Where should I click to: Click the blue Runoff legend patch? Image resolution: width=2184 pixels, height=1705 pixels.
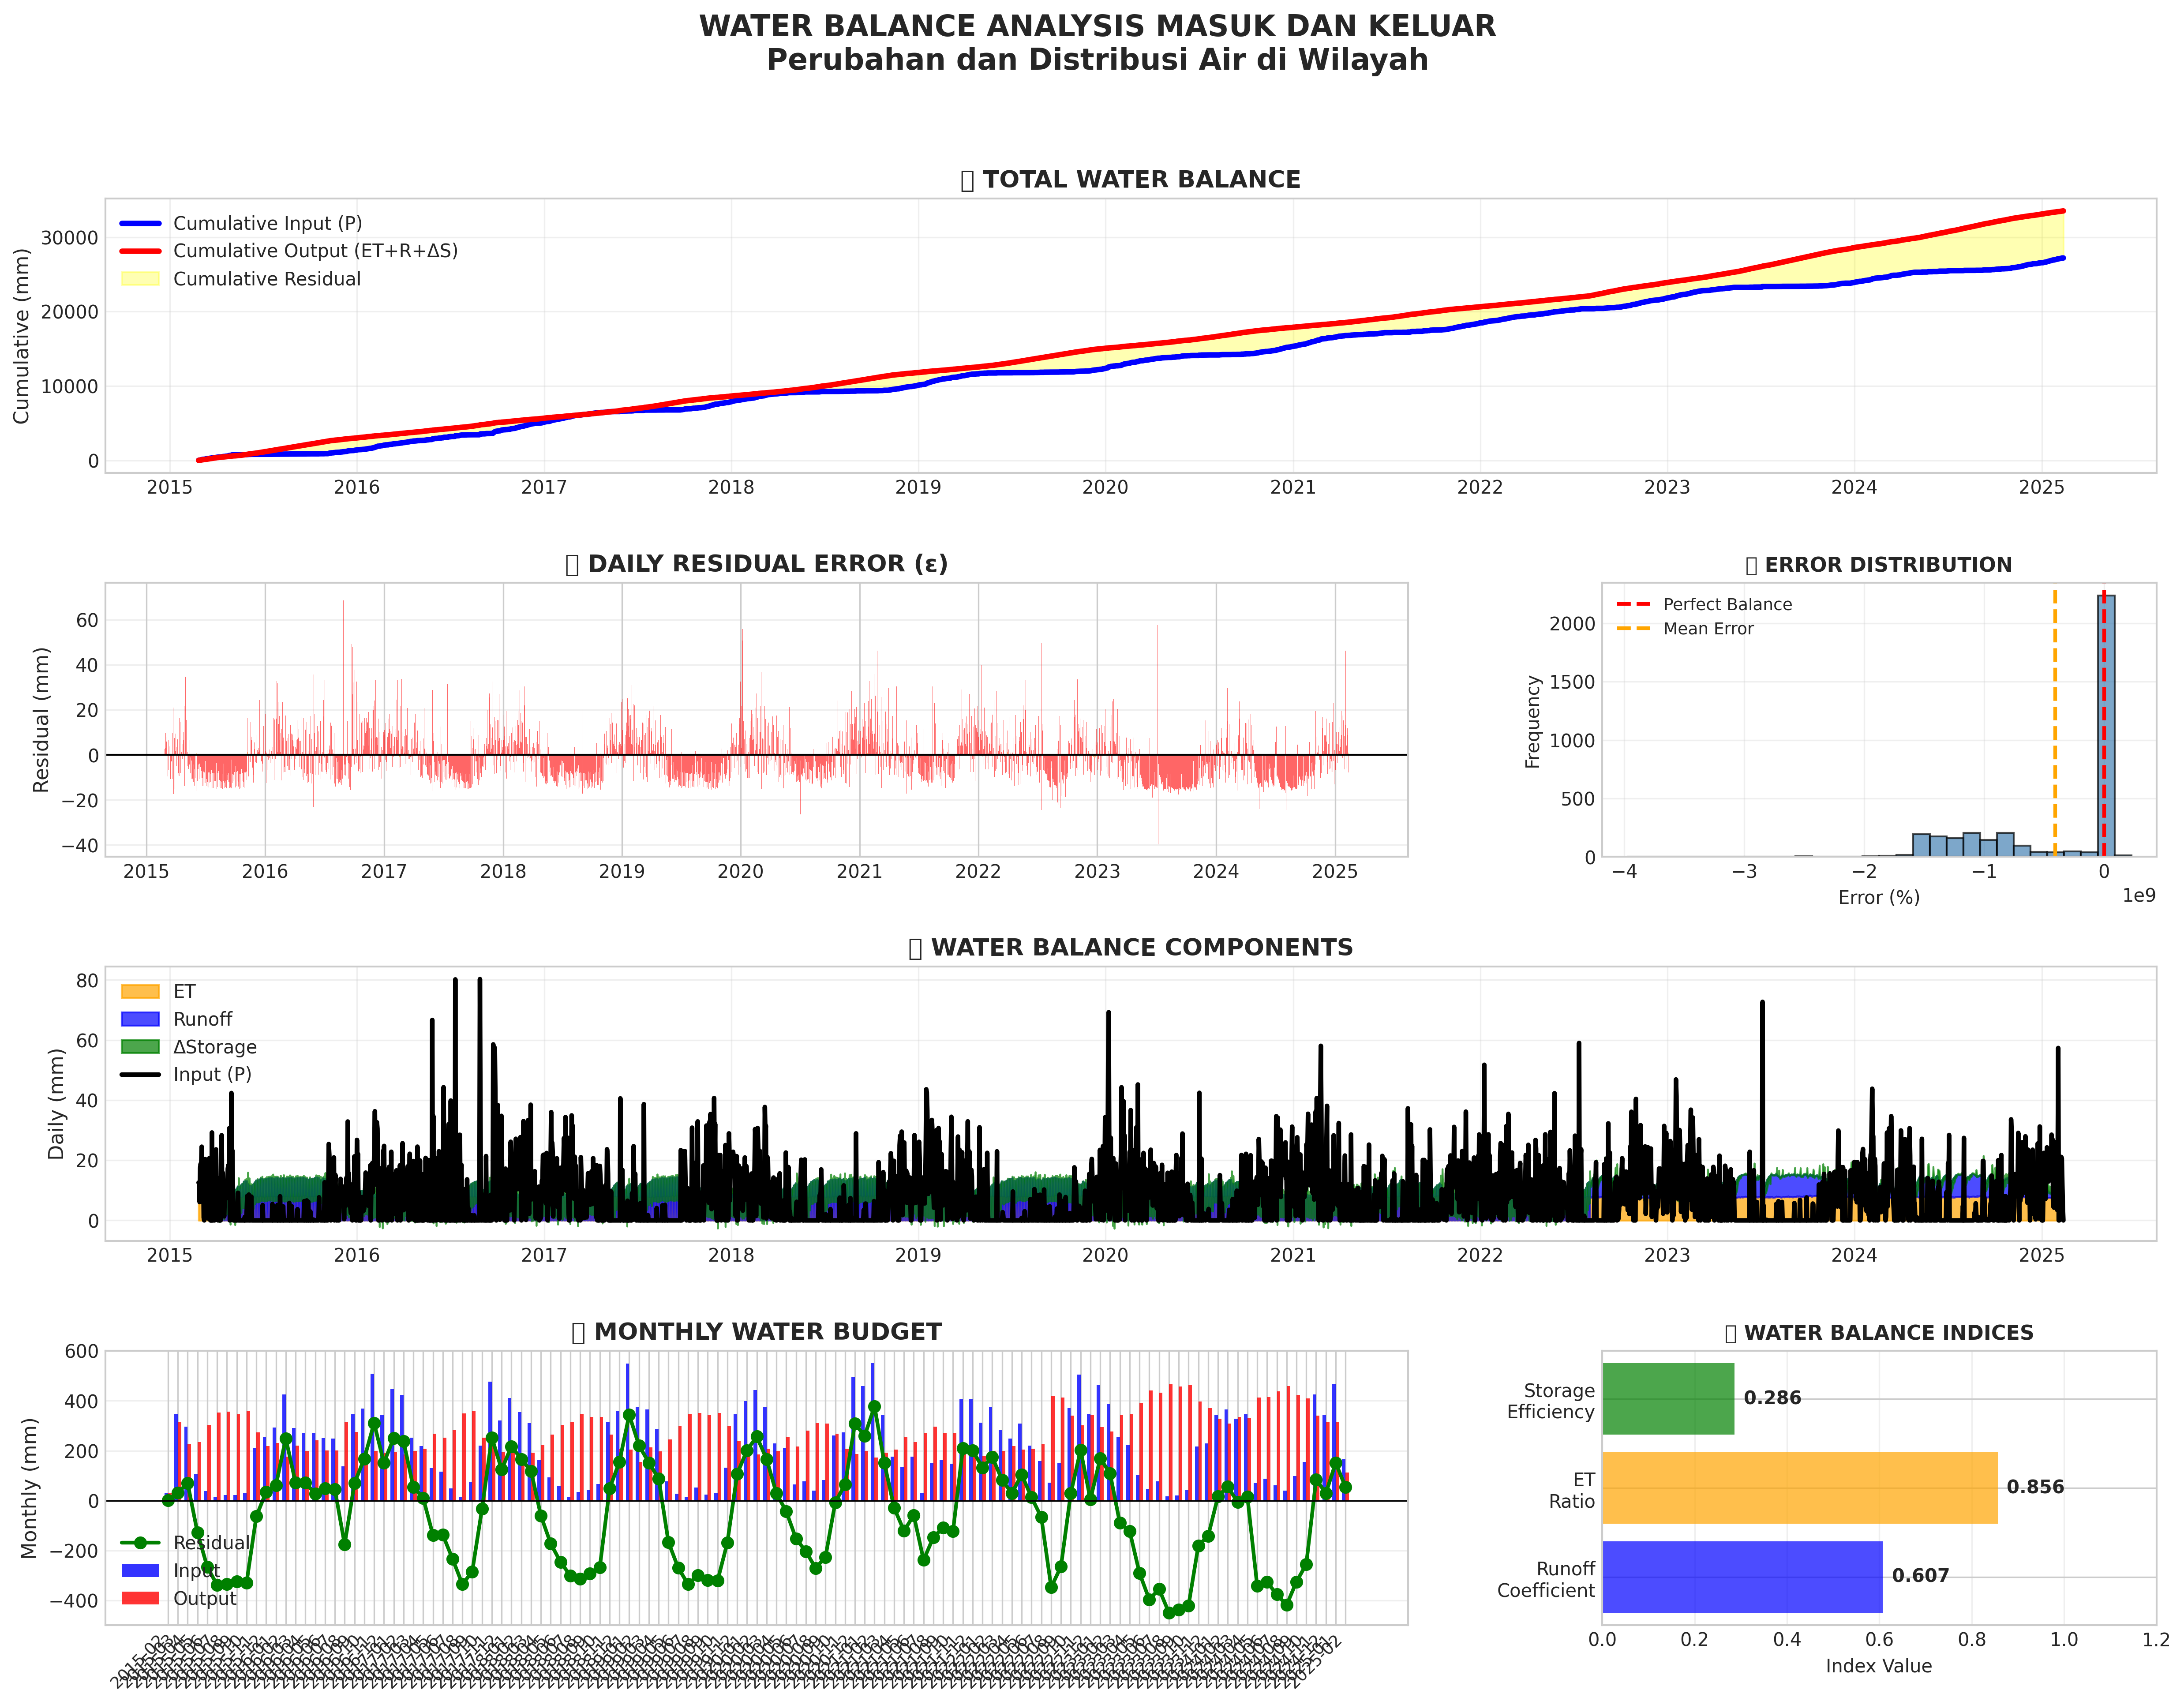pyautogui.click(x=140, y=1020)
